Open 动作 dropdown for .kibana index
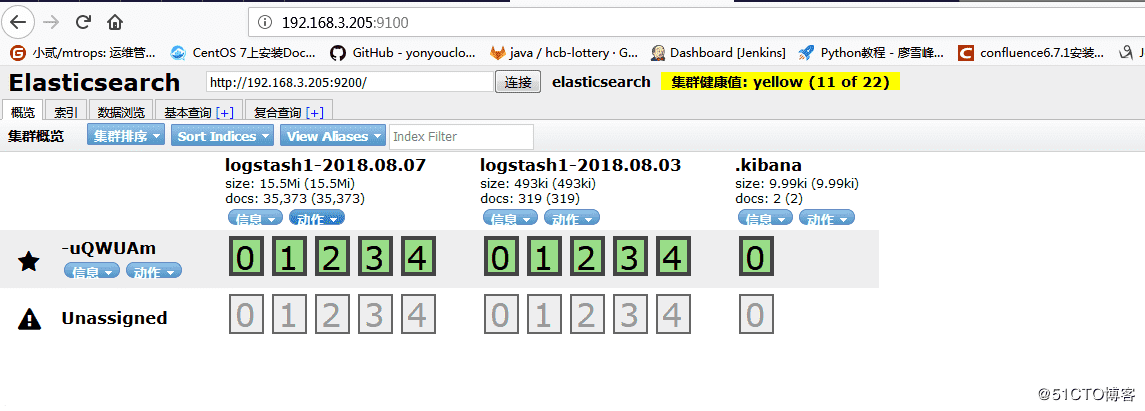This screenshot has height=411, width=1145. pos(827,218)
